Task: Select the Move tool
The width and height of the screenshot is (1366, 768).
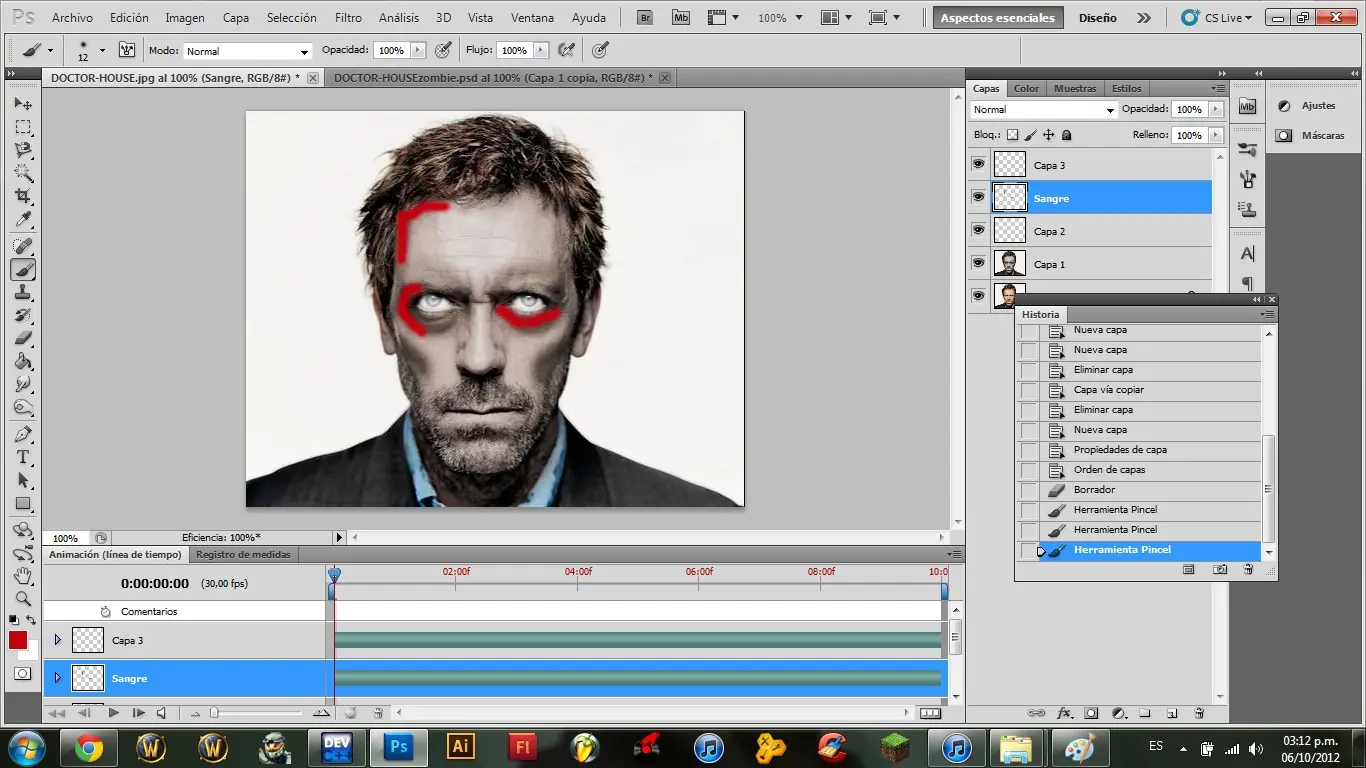Action: click(x=23, y=104)
